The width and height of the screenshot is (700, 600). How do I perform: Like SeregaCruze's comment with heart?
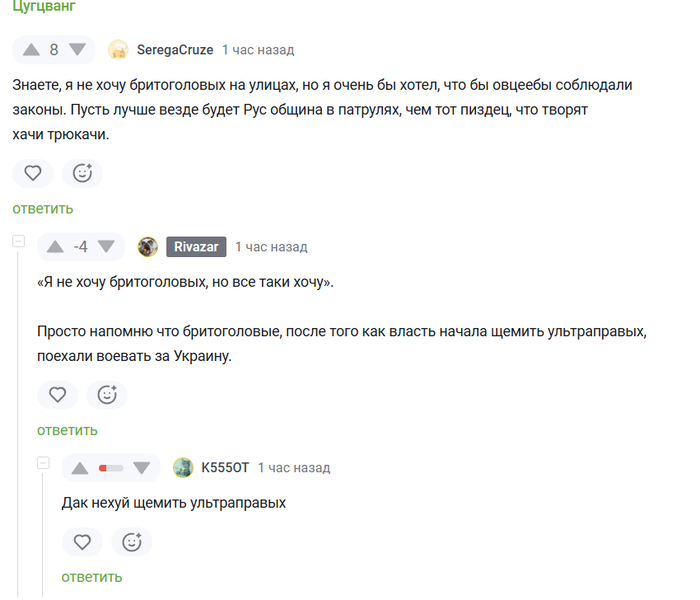32,173
